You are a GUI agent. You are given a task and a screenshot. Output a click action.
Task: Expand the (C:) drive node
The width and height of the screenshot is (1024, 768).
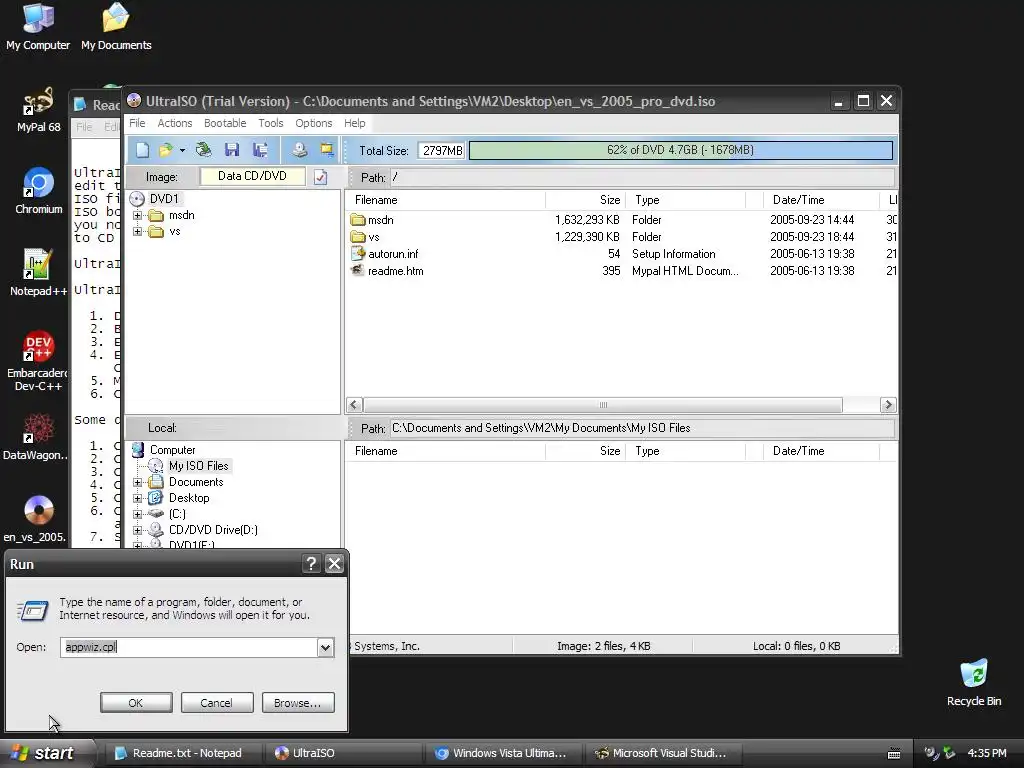(137, 514)
